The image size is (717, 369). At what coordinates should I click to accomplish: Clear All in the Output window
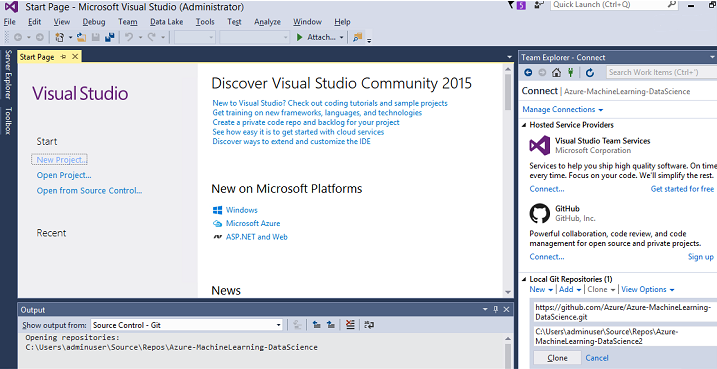coord(350,325)
